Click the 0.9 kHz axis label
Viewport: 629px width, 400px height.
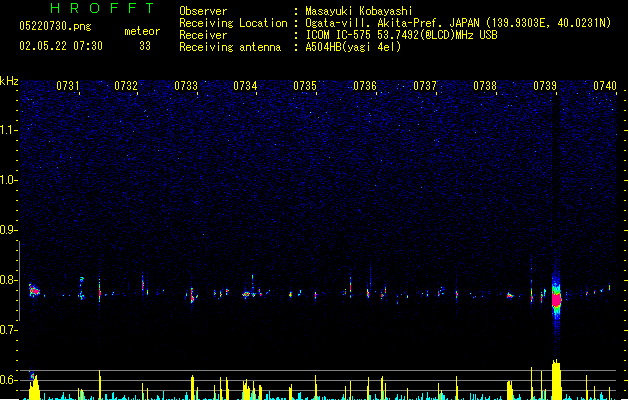coord(8,230)
